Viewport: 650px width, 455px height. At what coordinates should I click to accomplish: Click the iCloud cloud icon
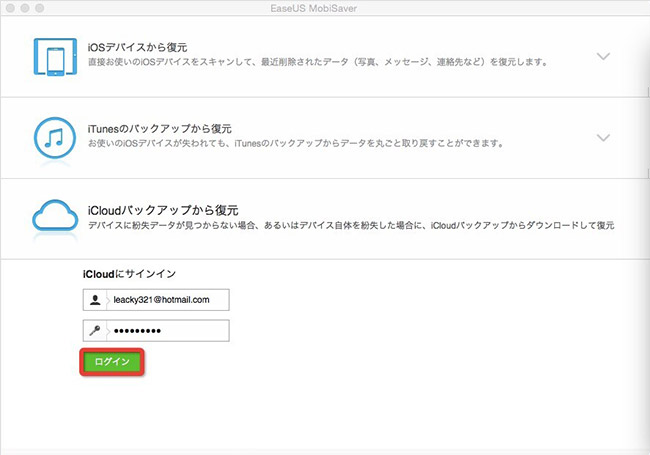(55, 215)
